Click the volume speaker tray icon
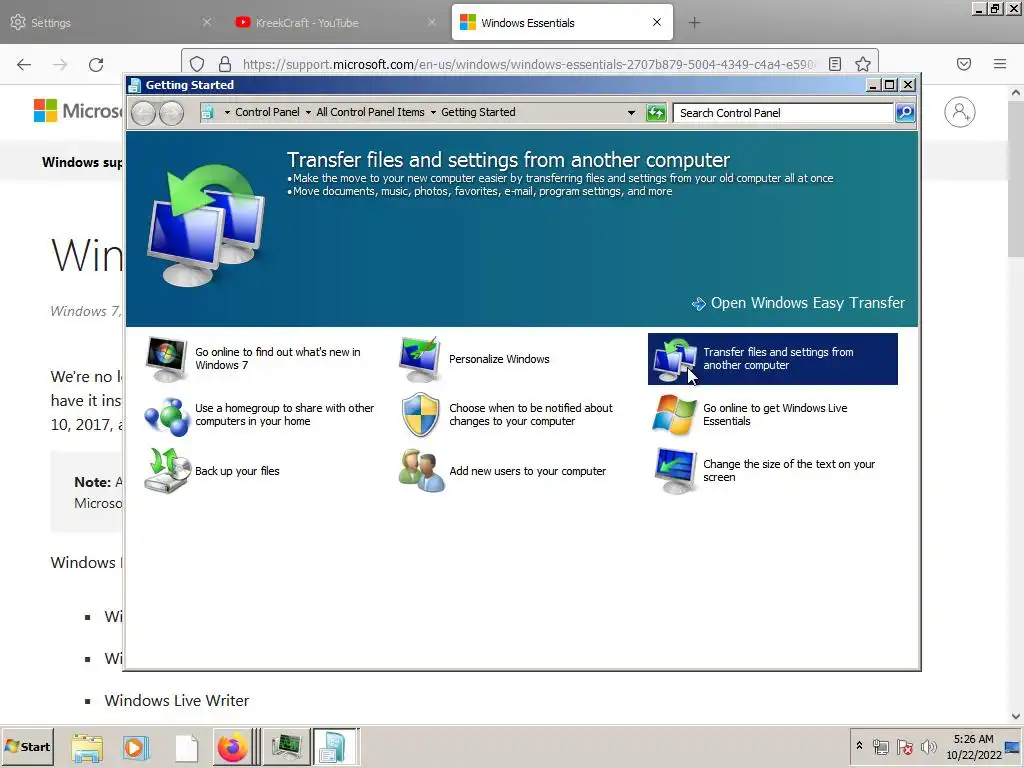The image size is (1024, 768). (x=928, y=747)
